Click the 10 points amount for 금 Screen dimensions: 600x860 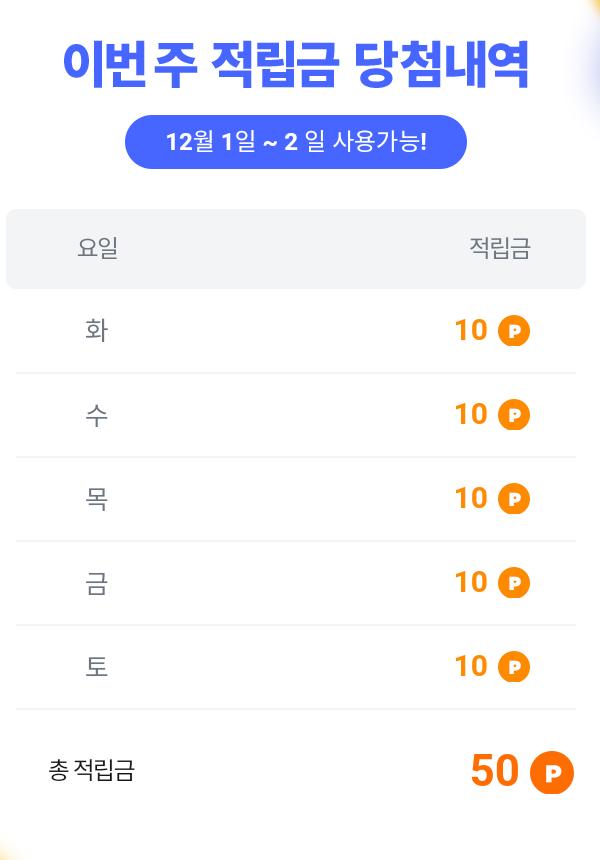point(471,582)
